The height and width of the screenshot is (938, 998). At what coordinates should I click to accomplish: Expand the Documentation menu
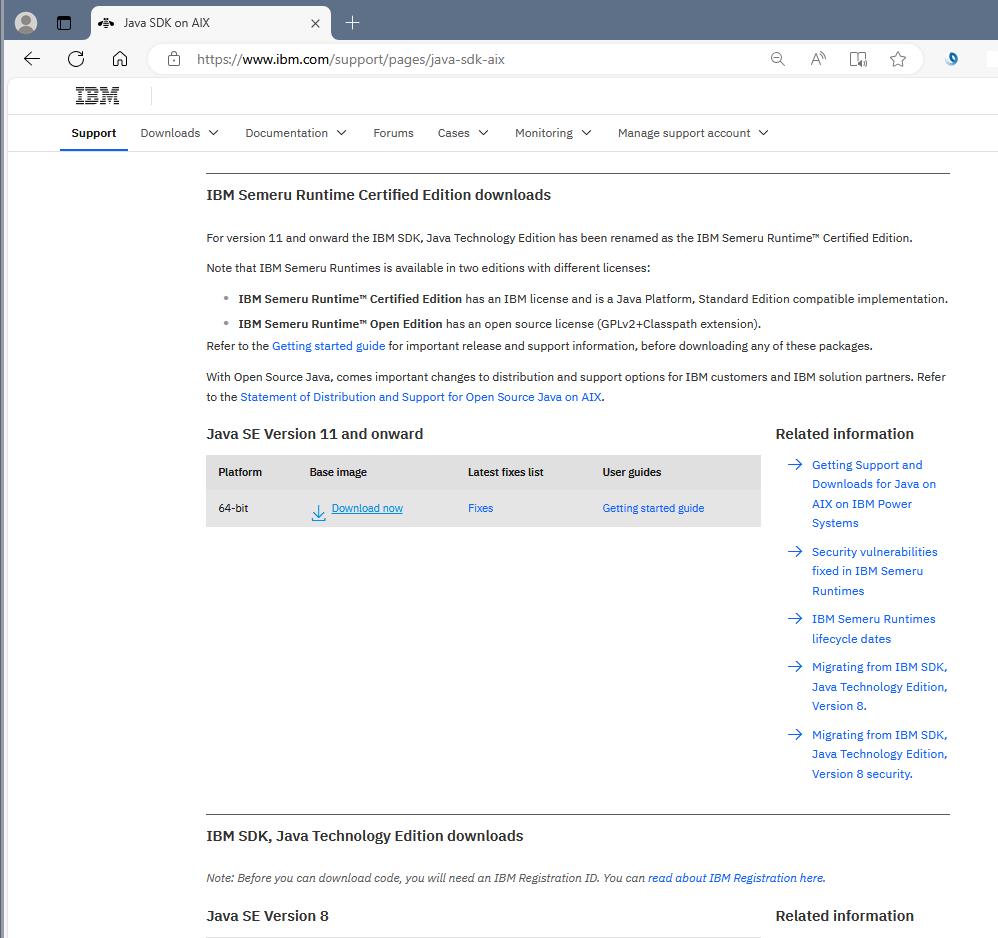click(296, 133)
